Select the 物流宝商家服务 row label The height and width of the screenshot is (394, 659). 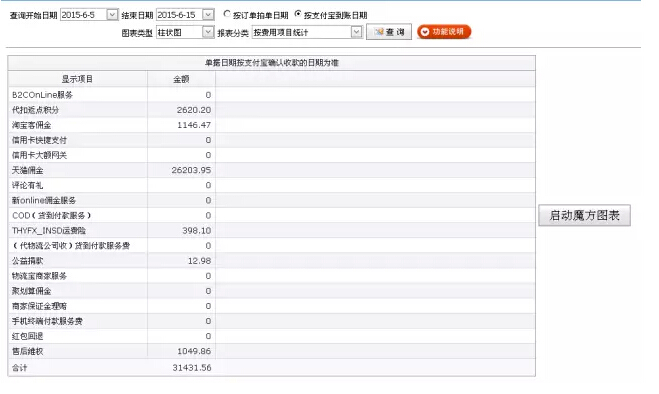39,276
